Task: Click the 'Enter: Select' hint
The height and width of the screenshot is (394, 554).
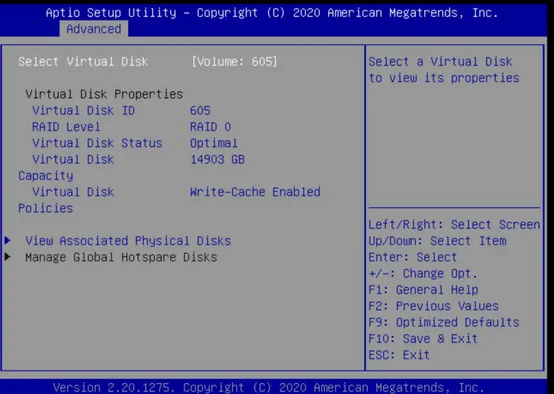Action: tap(413, 257)
